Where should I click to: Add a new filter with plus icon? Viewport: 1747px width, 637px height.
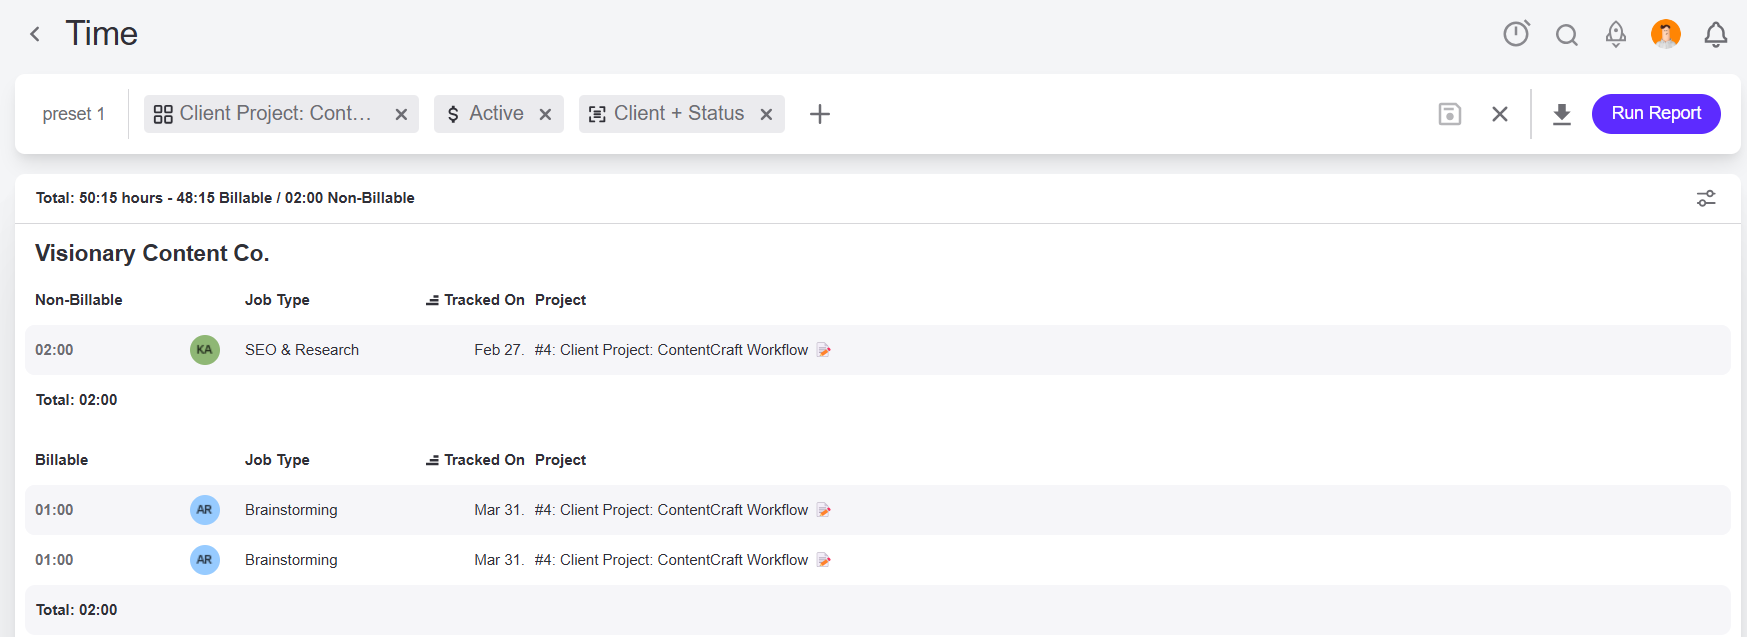tap(819, 114)
